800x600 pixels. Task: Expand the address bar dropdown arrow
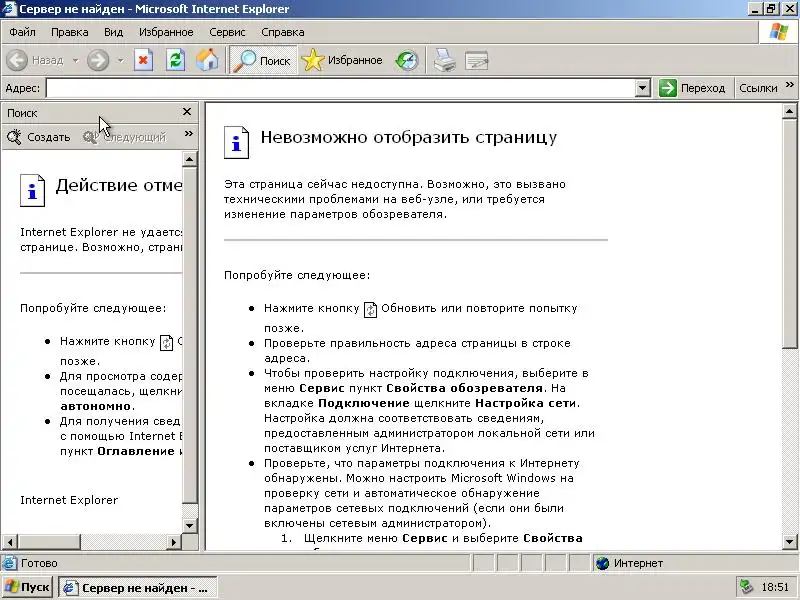643,88
